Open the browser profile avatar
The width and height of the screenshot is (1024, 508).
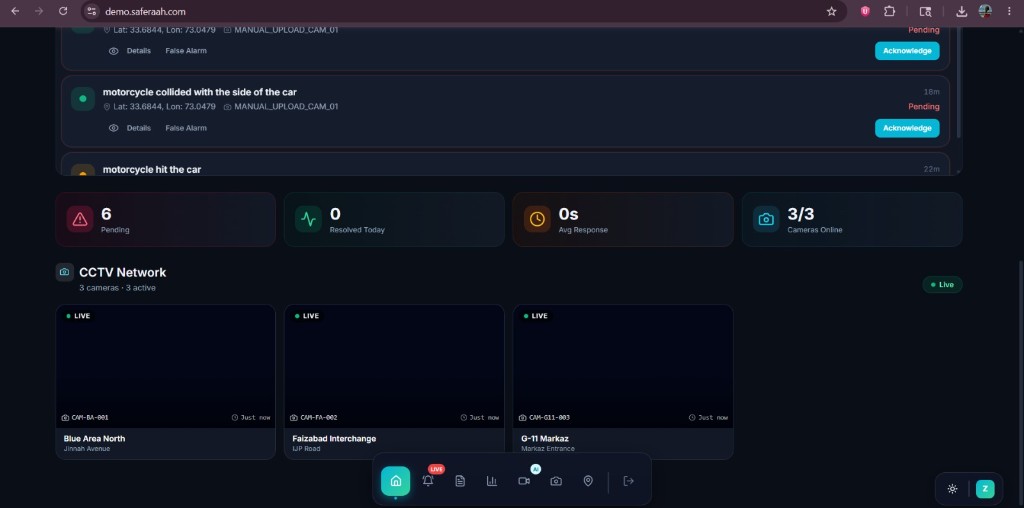985,11
